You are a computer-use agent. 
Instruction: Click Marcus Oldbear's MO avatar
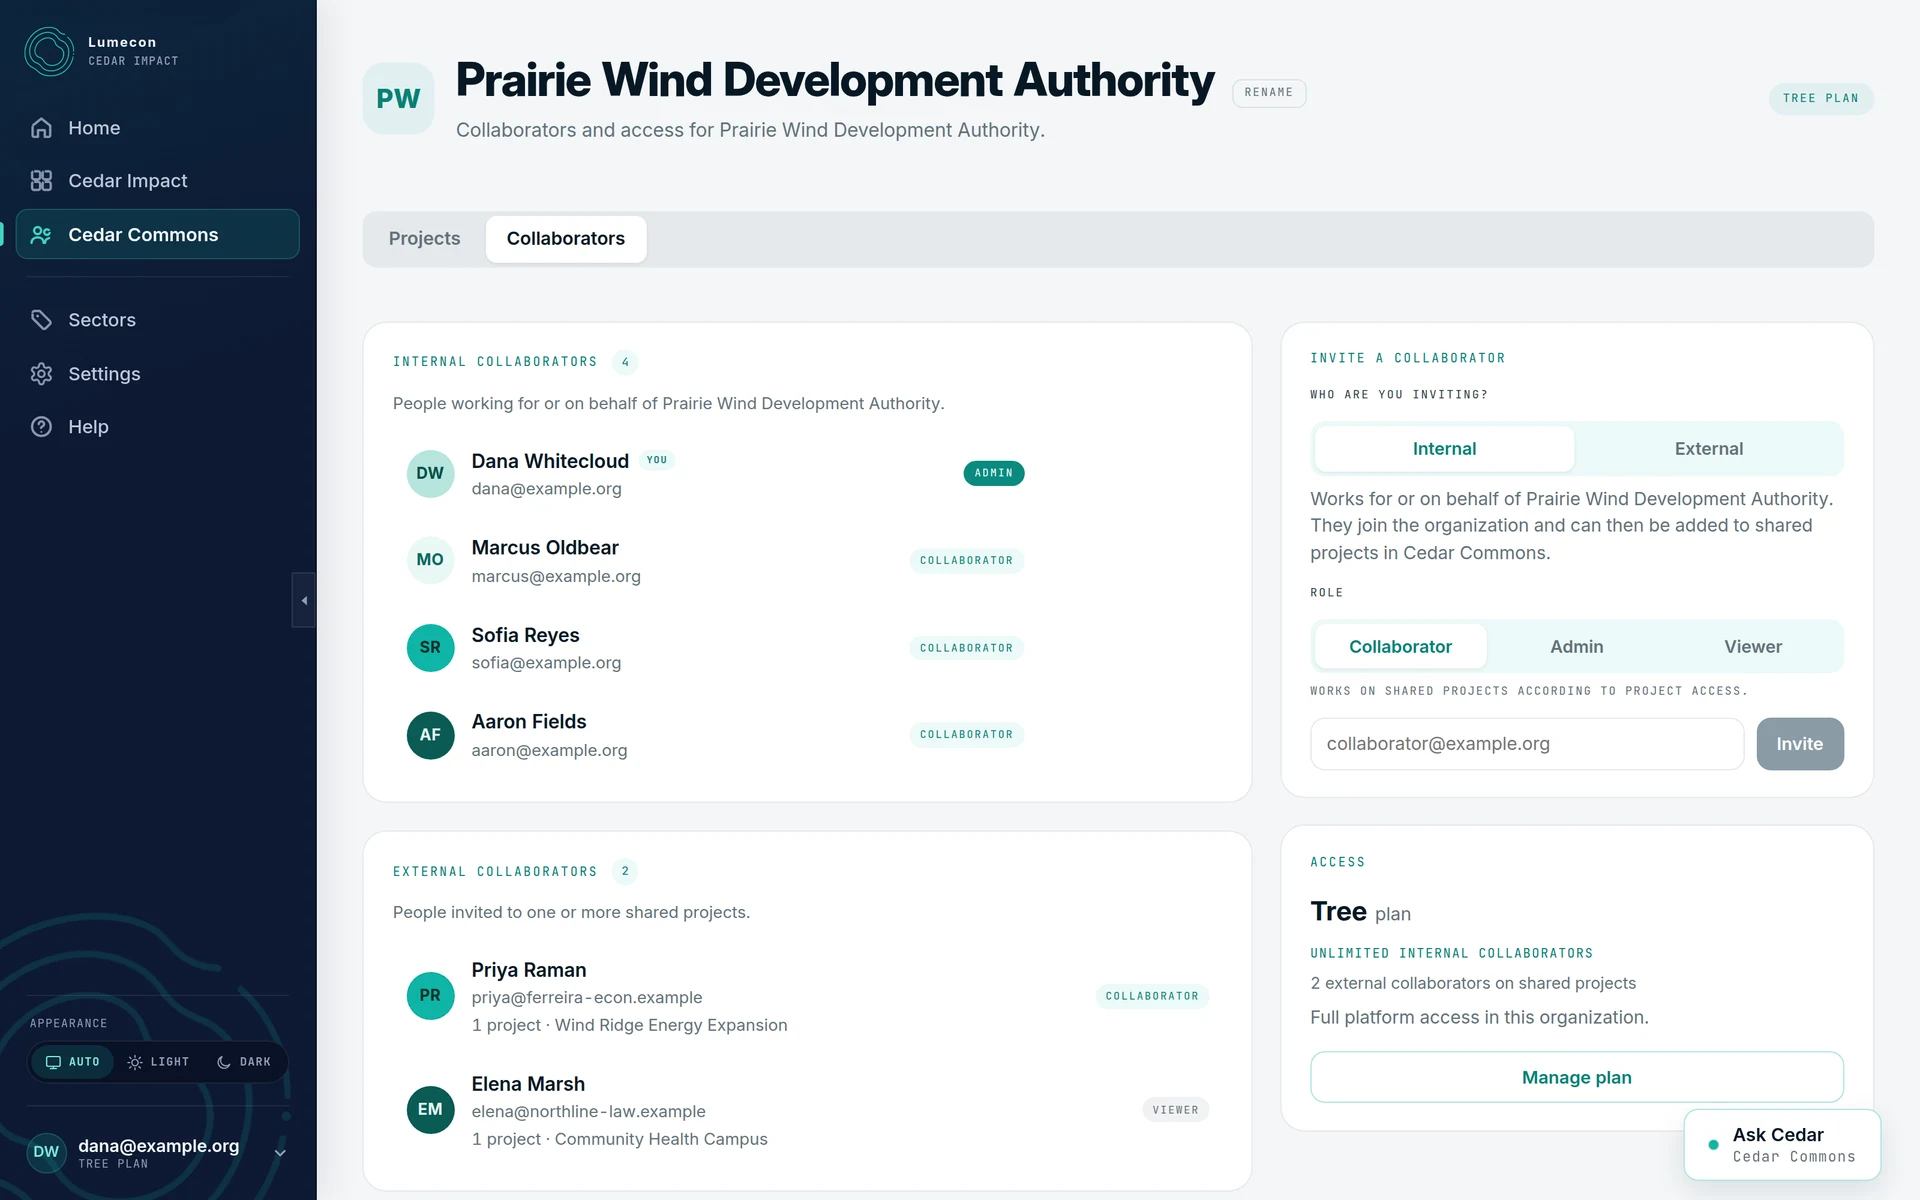[430, 560]
